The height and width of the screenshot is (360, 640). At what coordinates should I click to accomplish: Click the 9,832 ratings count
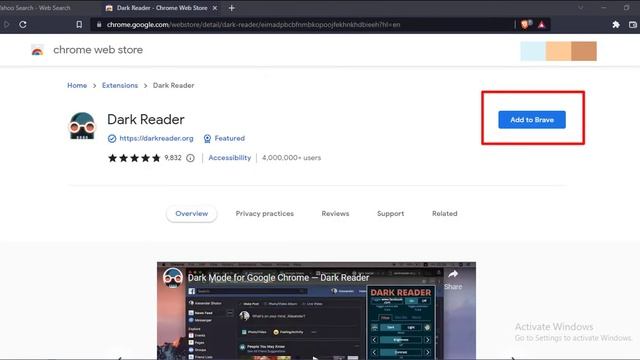coord(173,158)
